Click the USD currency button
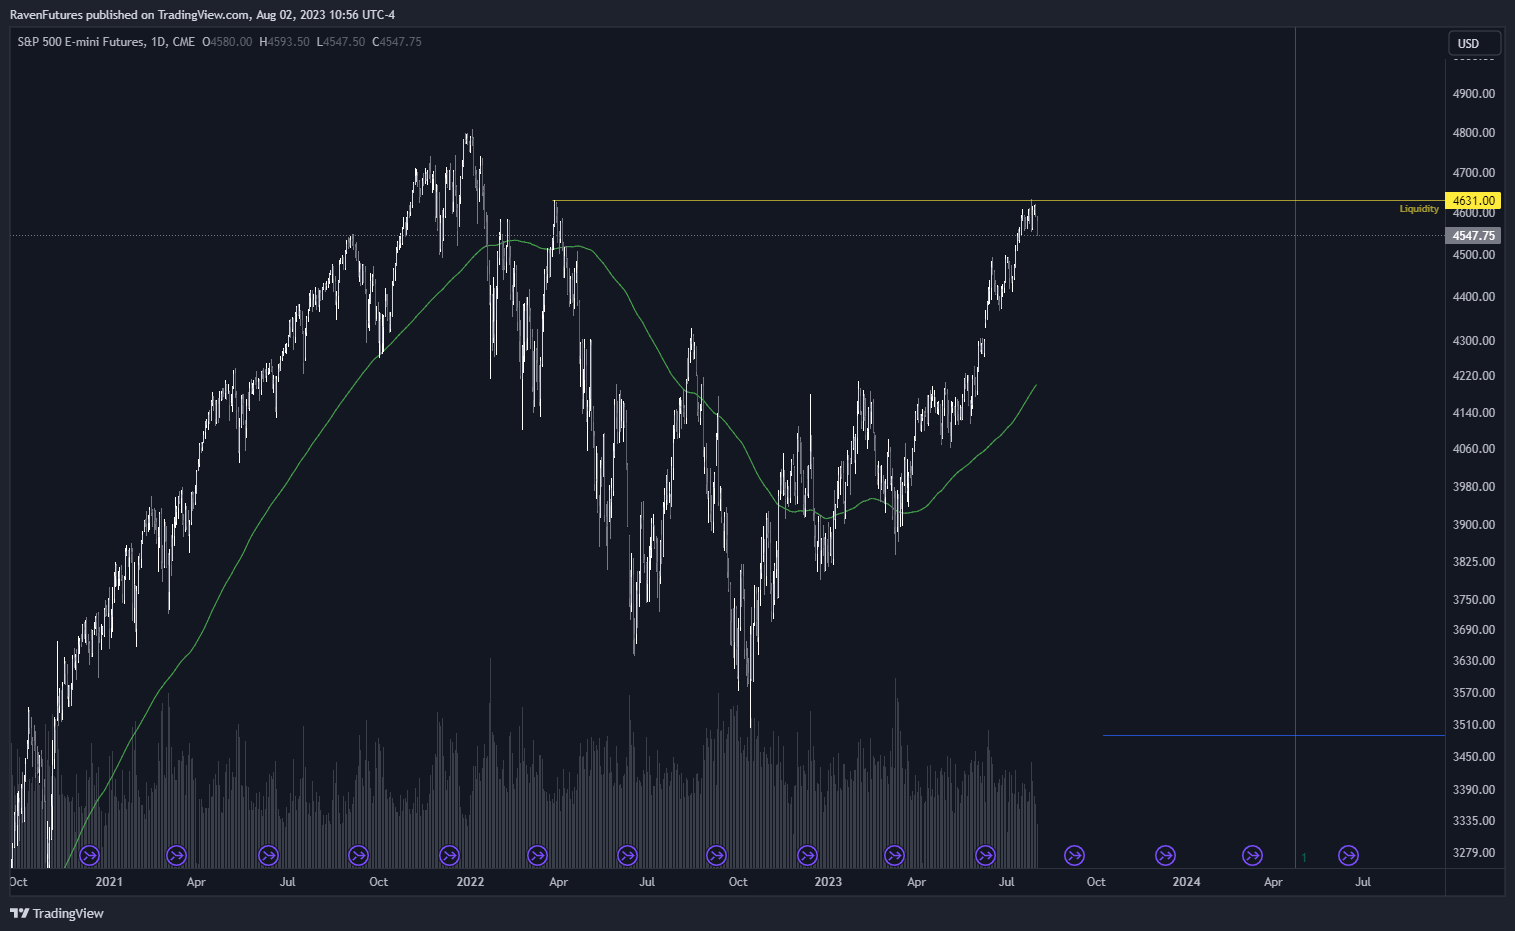1515x931 pixels. click(1474, 43)
